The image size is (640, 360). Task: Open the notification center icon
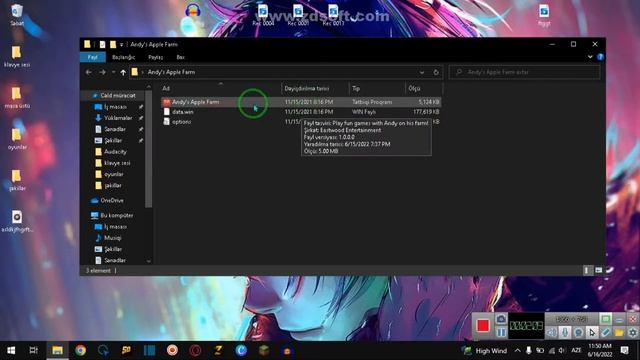click(624, 351)
